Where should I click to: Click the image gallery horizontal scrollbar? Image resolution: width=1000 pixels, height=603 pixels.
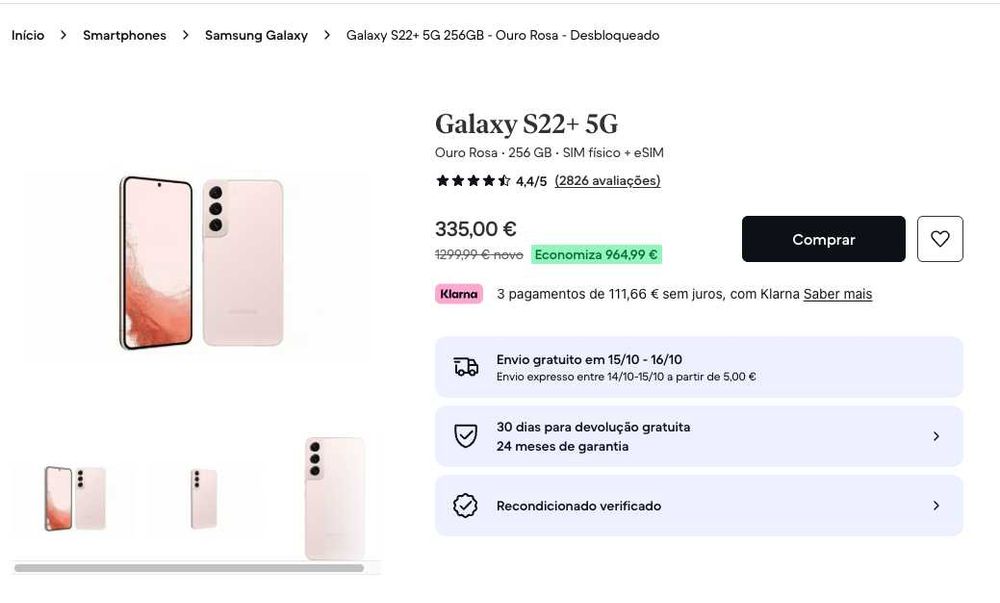(x=189, y=568)
